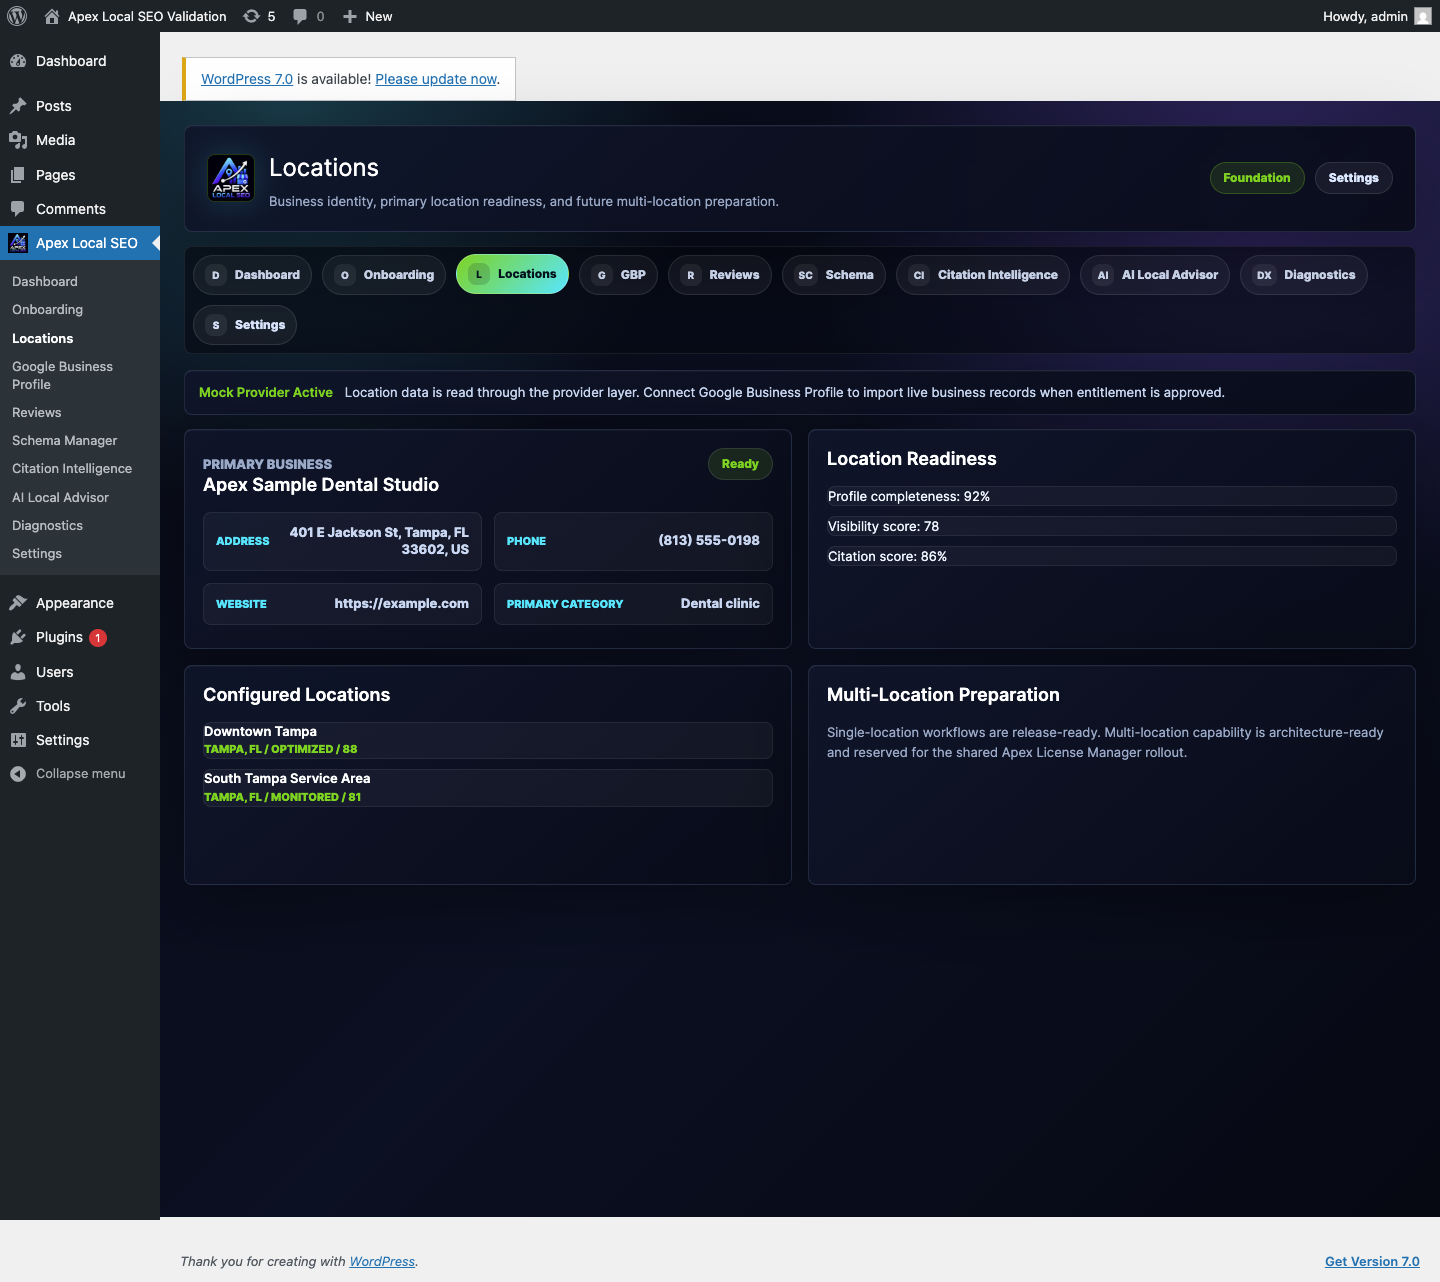Open Schema Manager in the sidebar submenu
The image size is (1440, 1282).
[65, 441]
